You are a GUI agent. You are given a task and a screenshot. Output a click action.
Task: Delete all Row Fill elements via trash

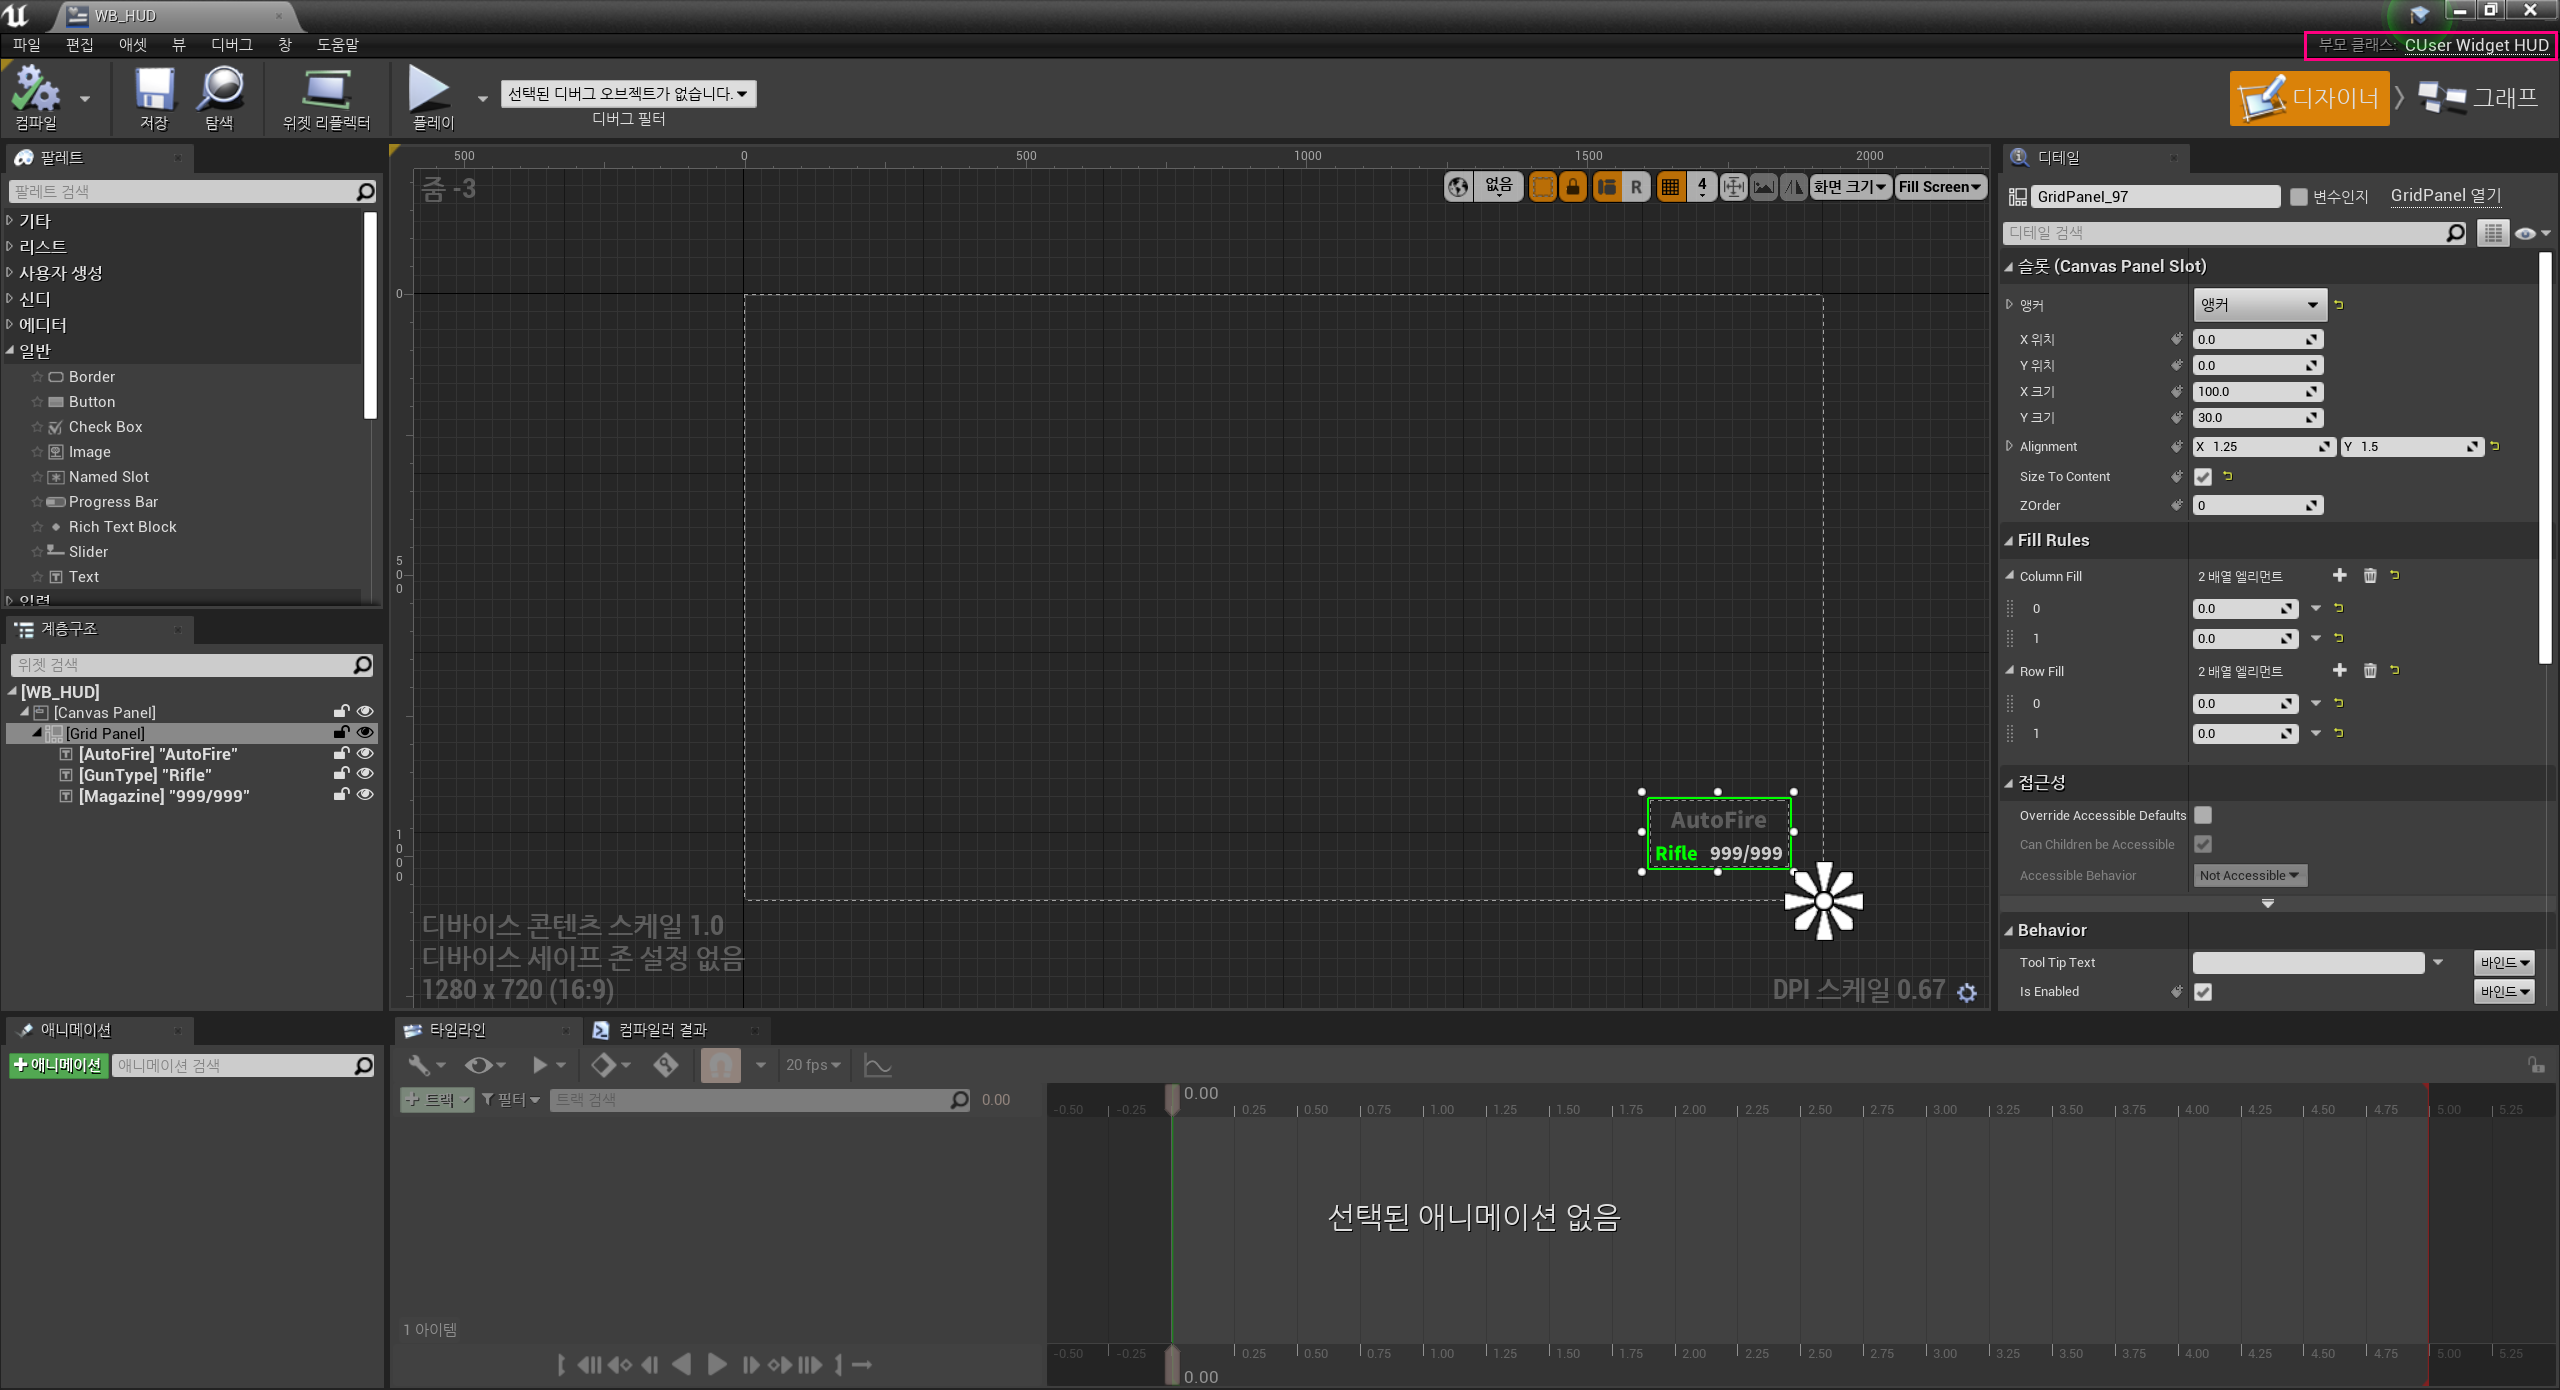click(2369, 670)
